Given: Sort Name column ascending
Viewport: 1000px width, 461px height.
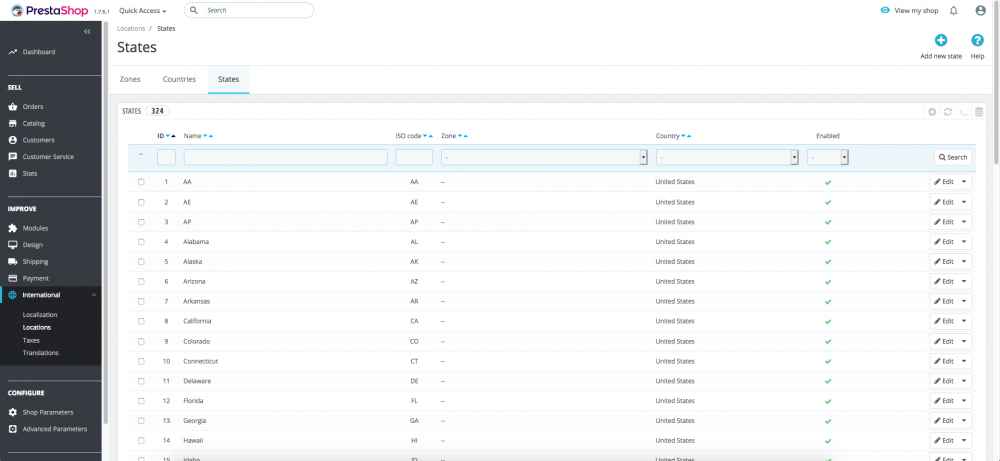Looking at the screenshot, I should point(211,136).
